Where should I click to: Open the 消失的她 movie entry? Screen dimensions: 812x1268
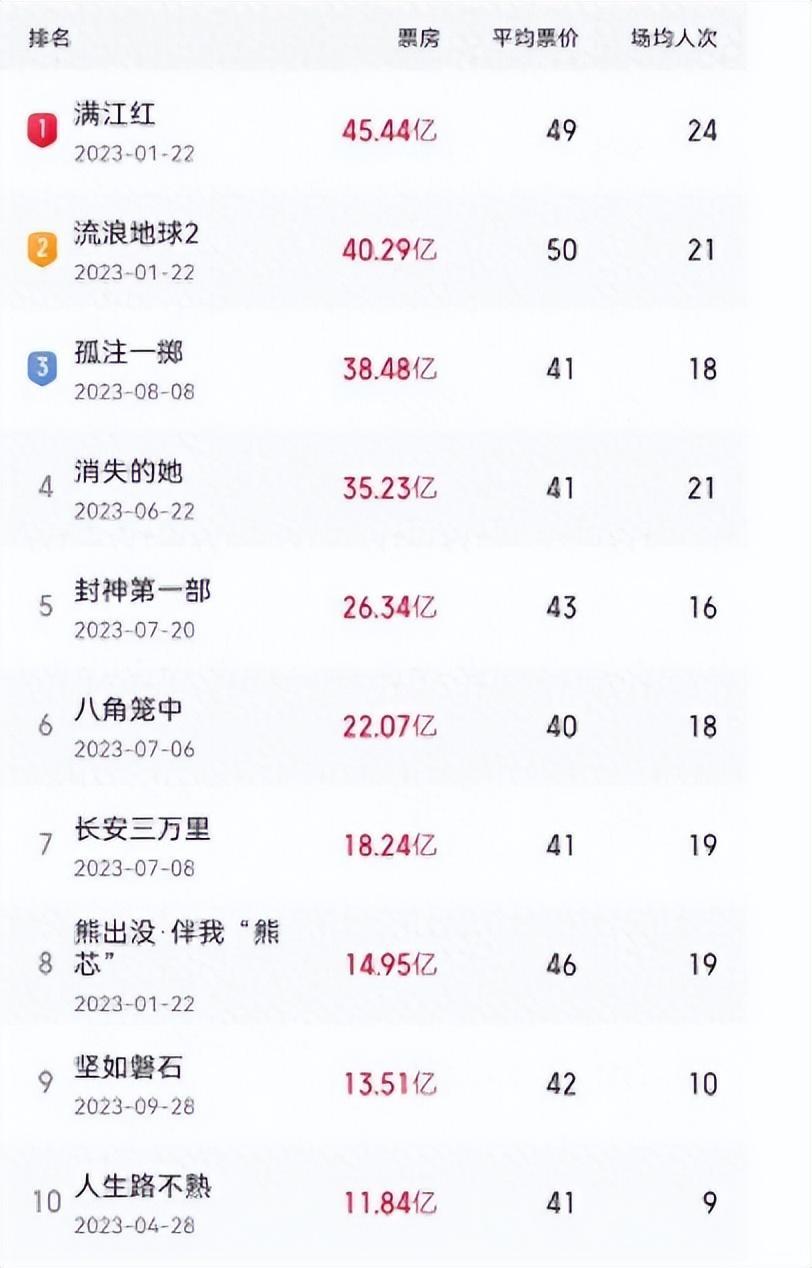[x=129, y=471]
